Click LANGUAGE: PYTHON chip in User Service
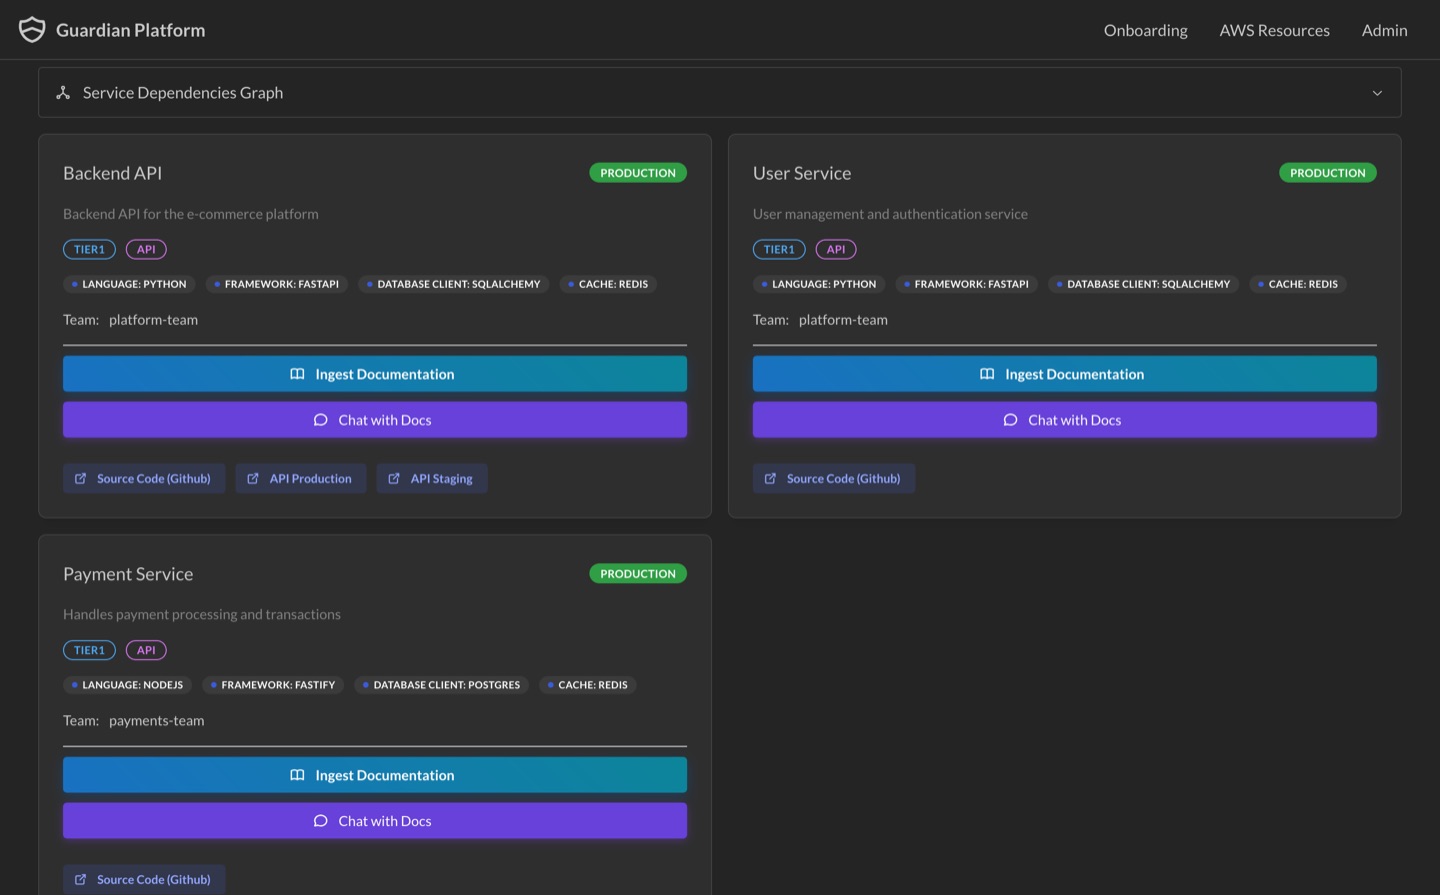 tap(819, 284)
